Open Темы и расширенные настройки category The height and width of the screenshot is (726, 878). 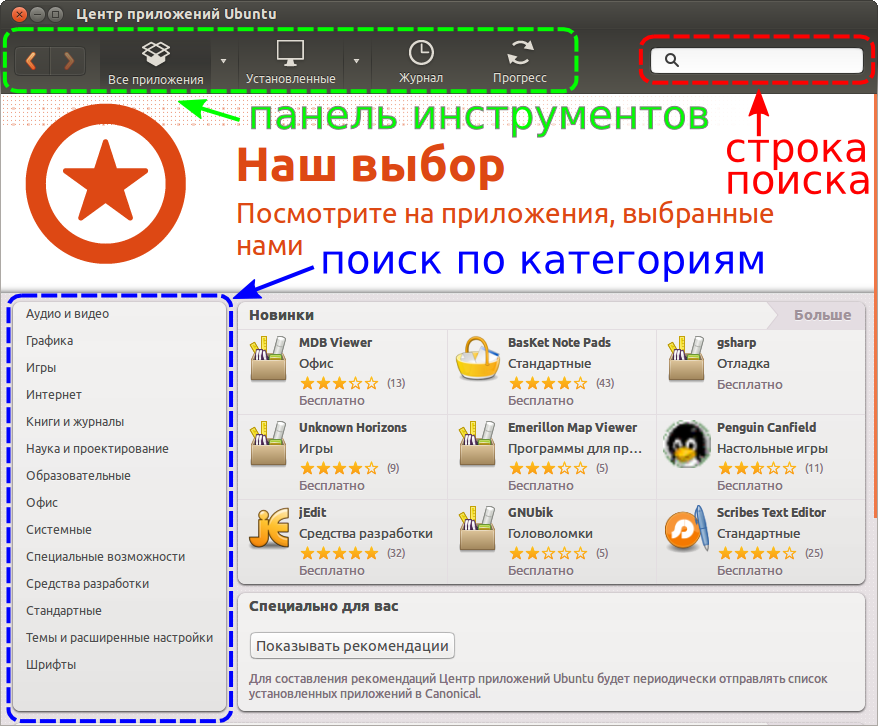pos(119,638)
